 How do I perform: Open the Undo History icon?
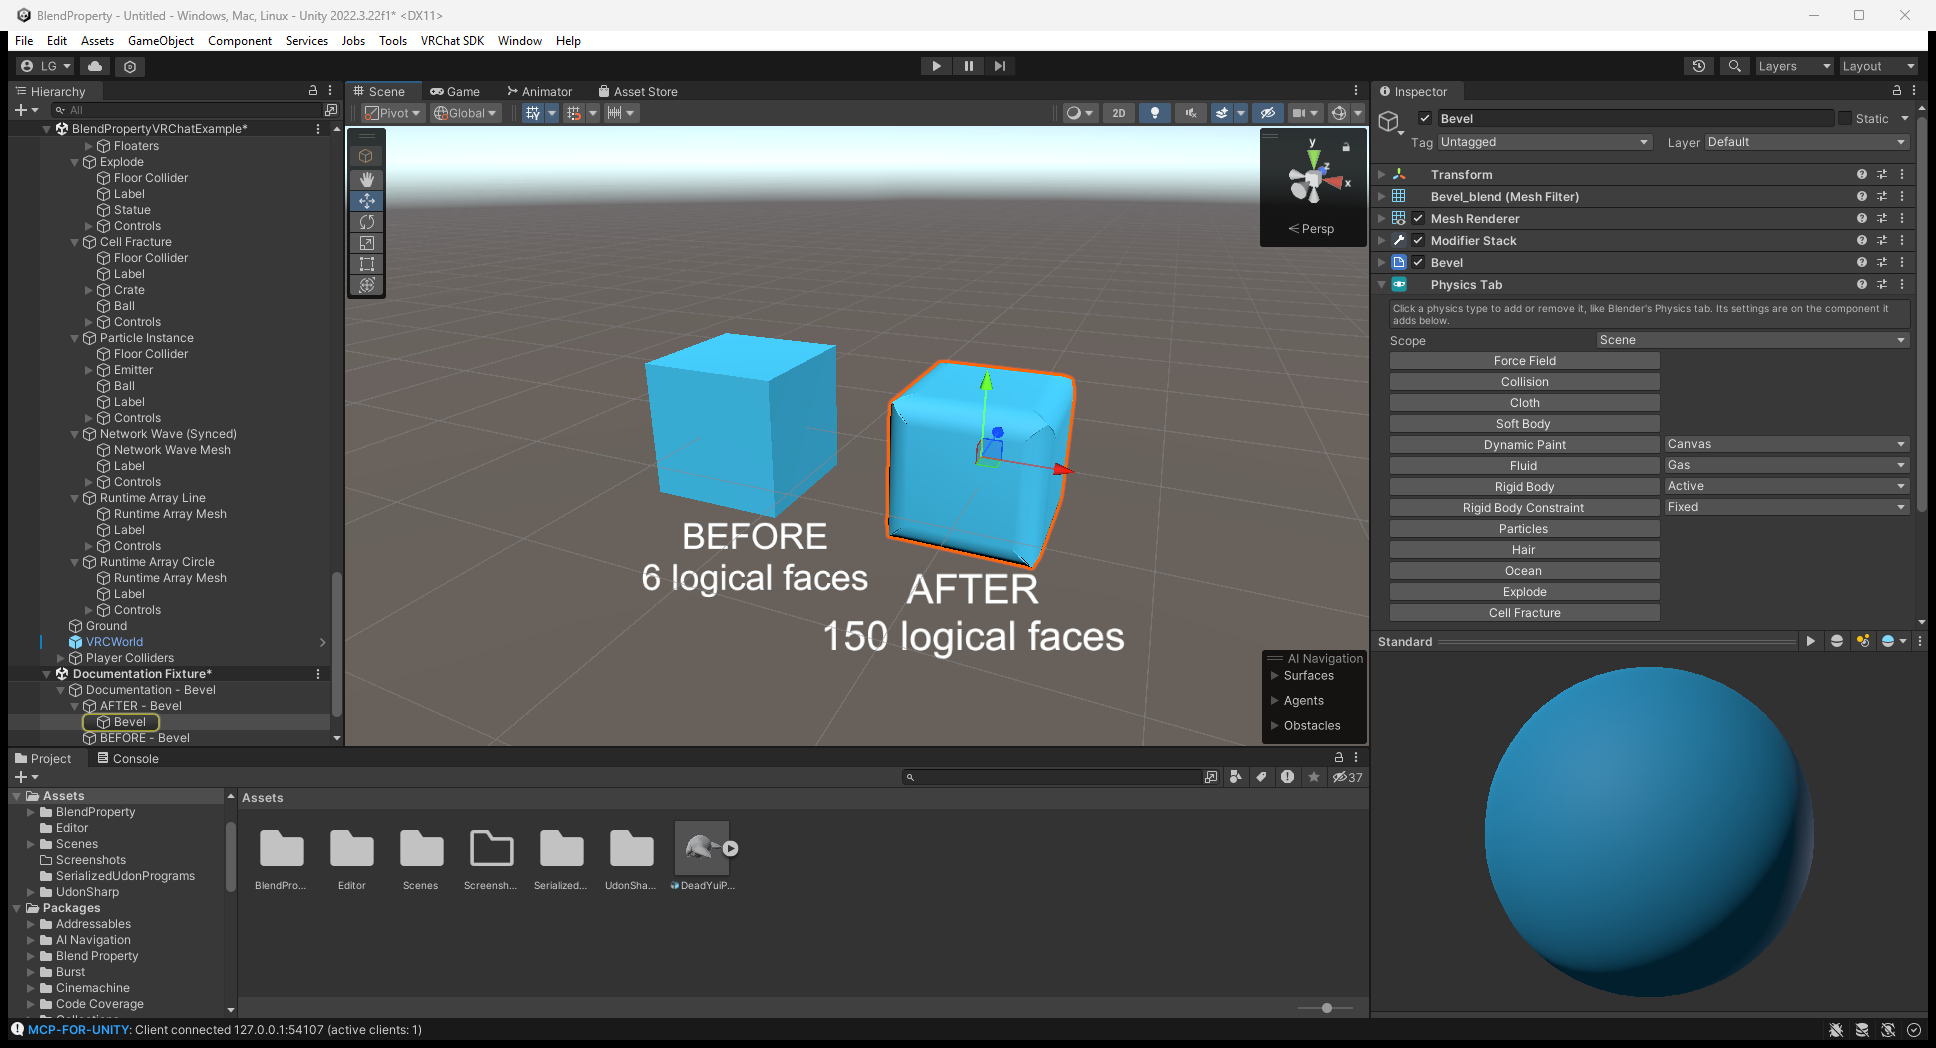click(x=1699, y=66)
